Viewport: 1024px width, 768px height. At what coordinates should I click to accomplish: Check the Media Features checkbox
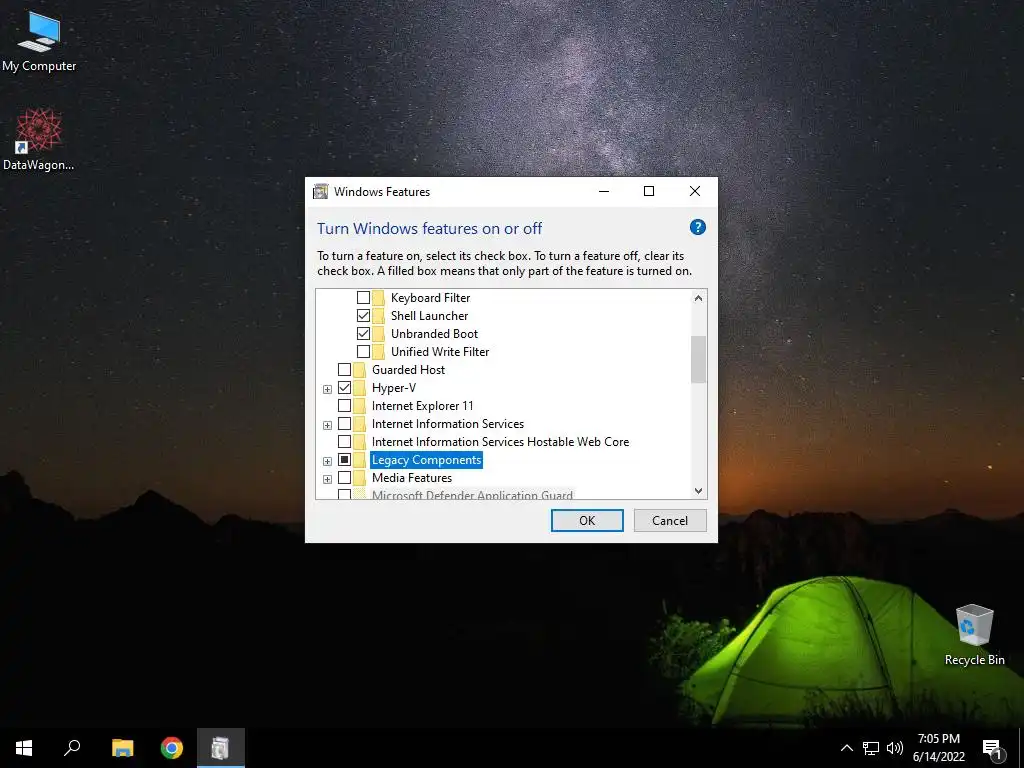[x=344, y=478]
